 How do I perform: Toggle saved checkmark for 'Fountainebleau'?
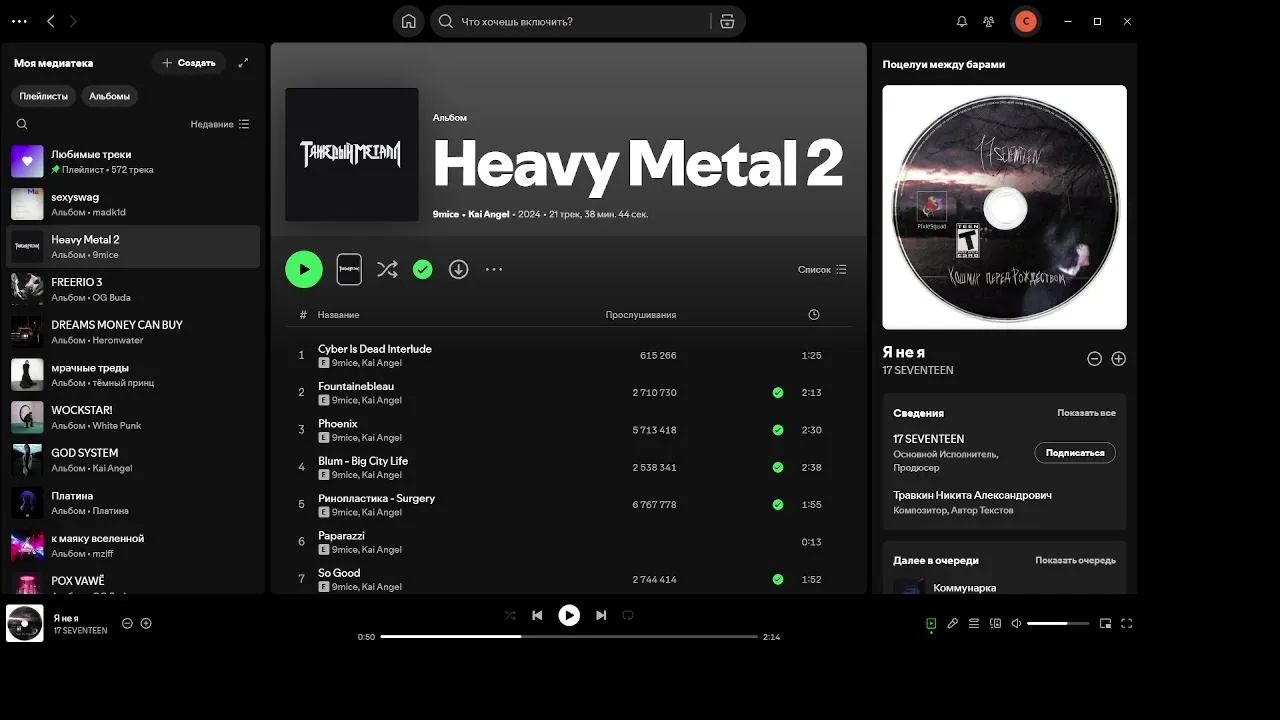pyautogui.click(x=778, y=393)
